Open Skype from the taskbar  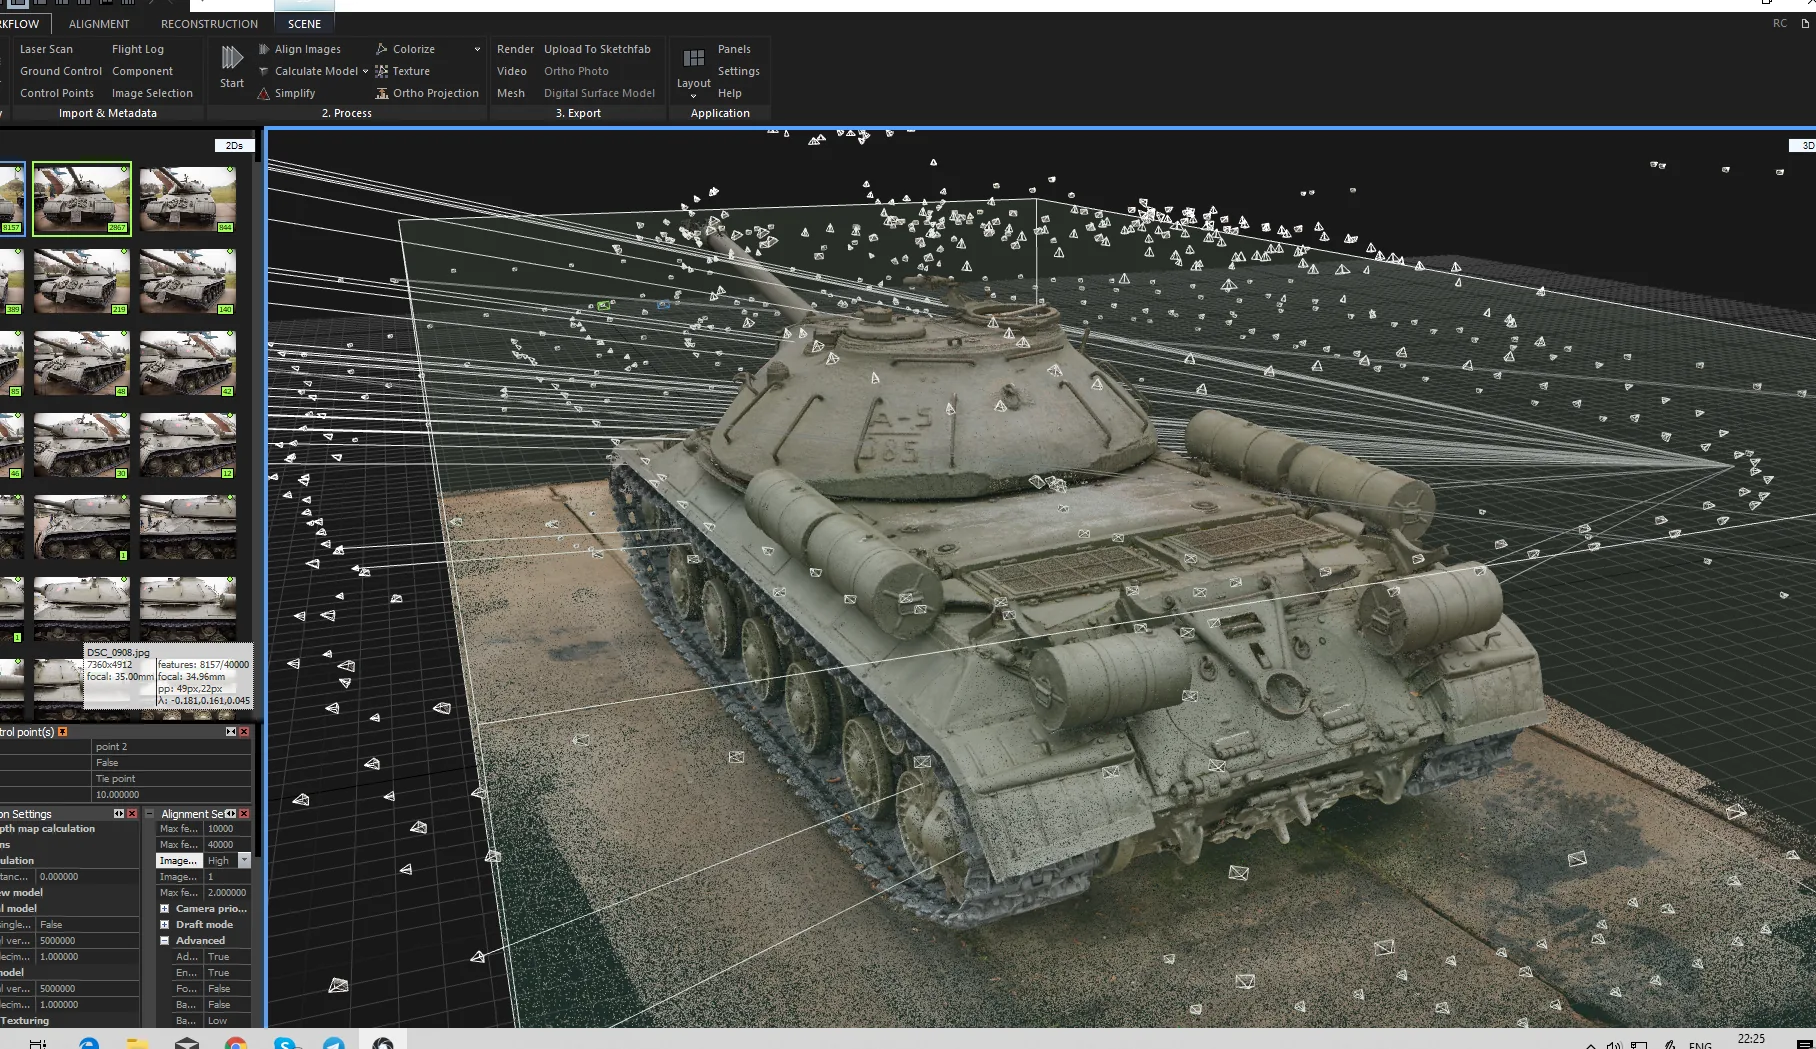(285, 1043)
